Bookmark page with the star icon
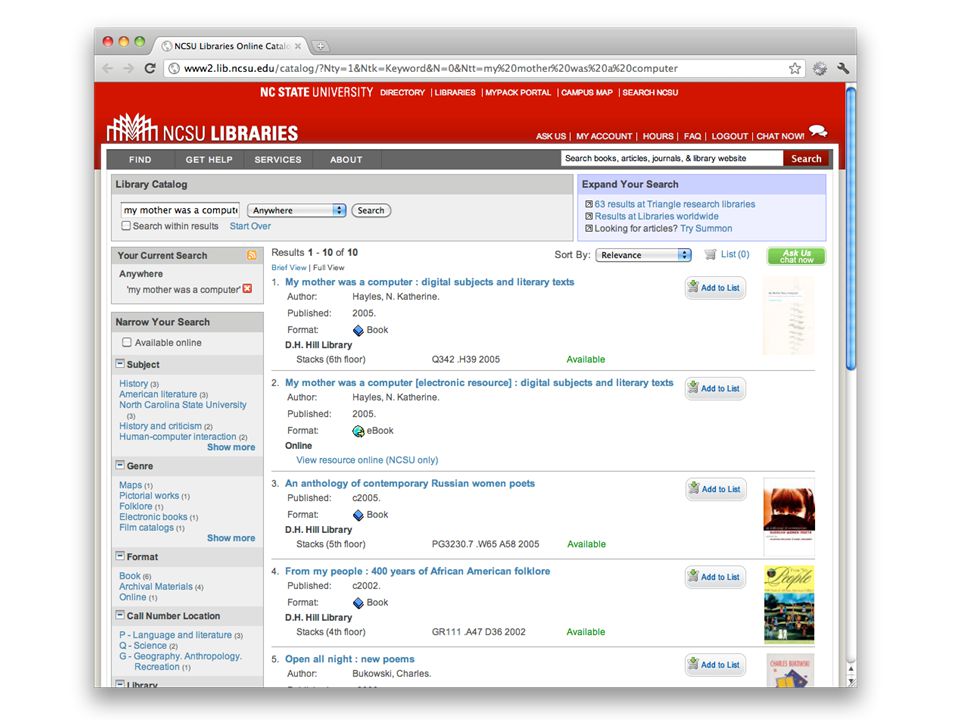The height and width of the screenshot is (720, 960). coord(795,68)
